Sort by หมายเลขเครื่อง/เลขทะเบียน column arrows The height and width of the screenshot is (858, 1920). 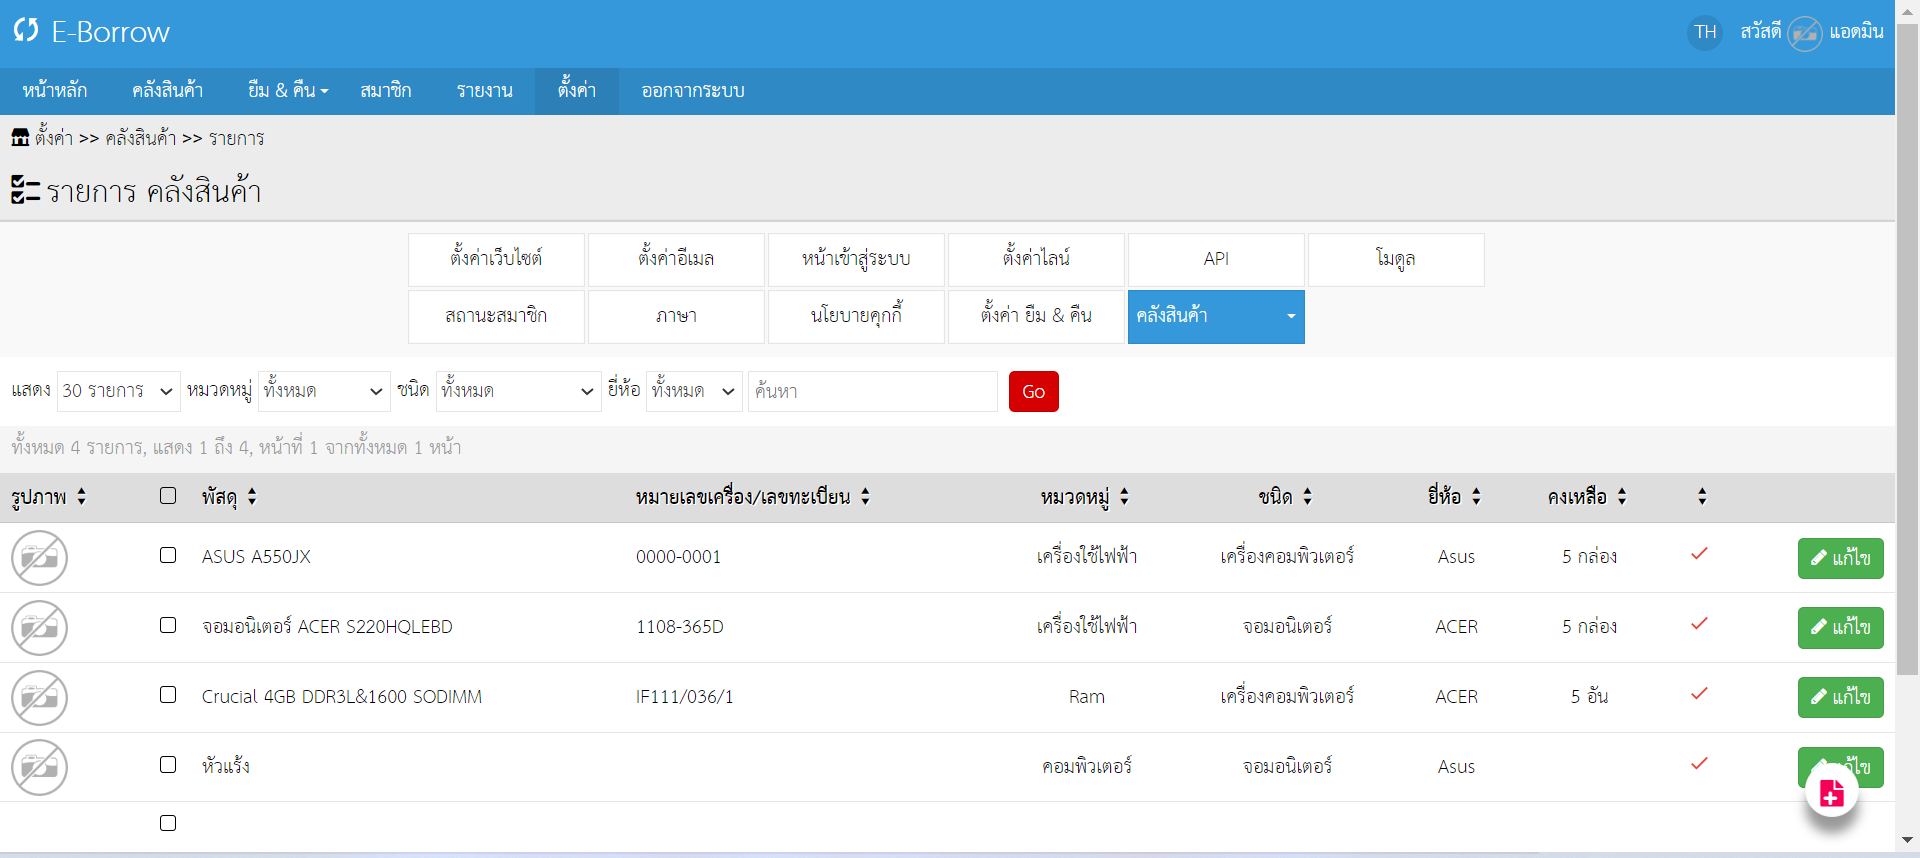tap(865, 496)
